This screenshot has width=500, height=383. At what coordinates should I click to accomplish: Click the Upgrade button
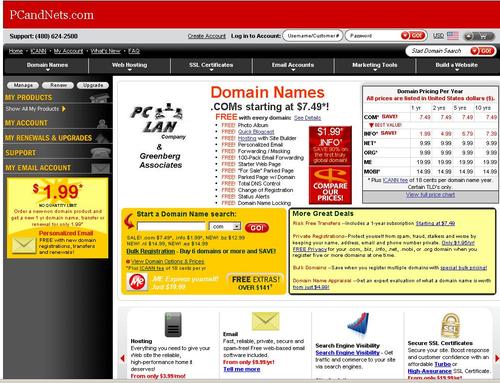coord(93,85)
